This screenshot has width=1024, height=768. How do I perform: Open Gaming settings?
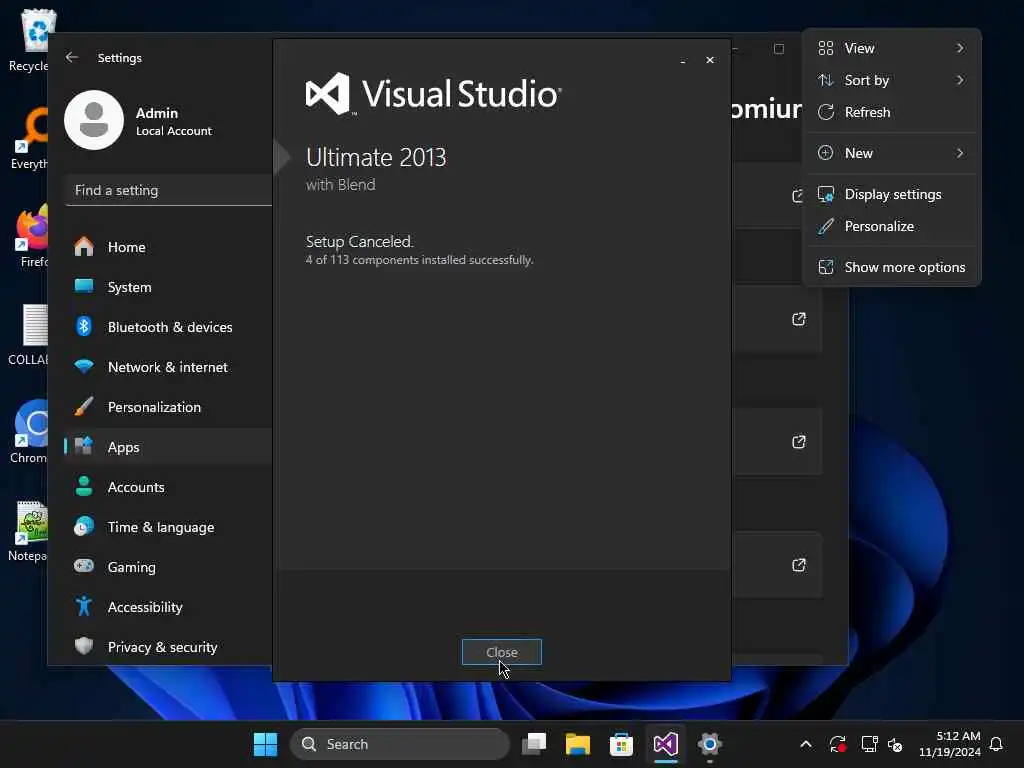(168, 567)
